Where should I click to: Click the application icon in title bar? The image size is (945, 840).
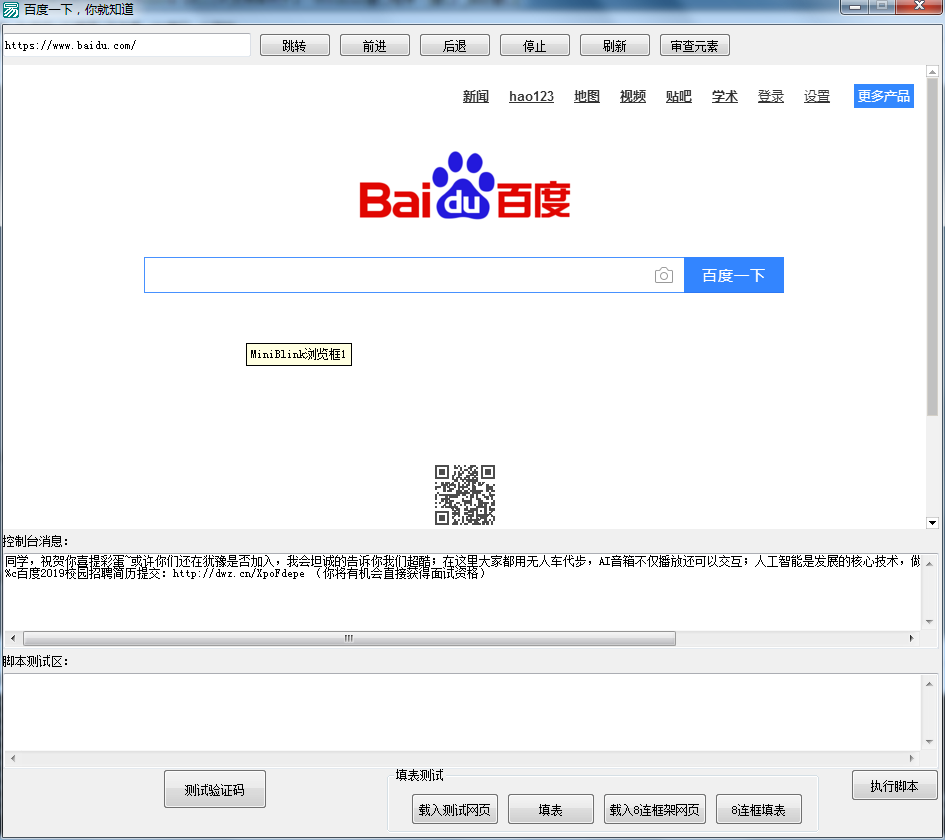coord(11,9)
